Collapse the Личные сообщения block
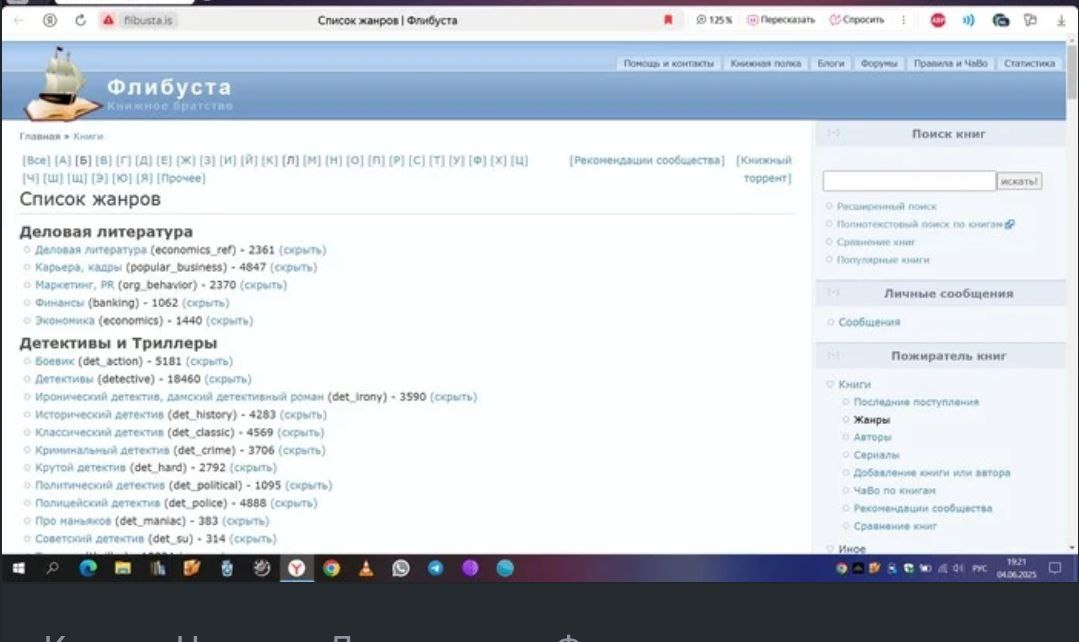The image size is (1079, 642). point(833,292)
